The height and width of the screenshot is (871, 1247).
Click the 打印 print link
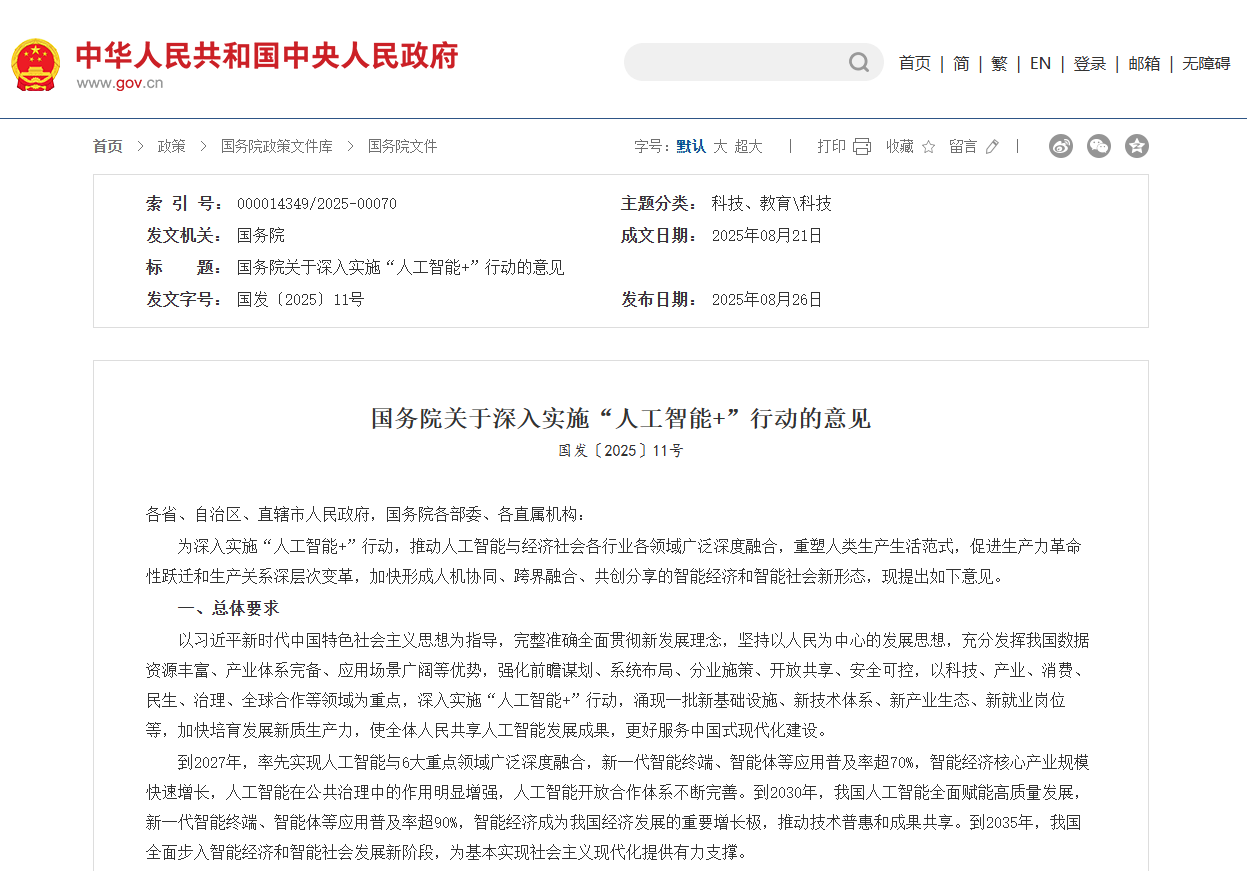[831, 146]
